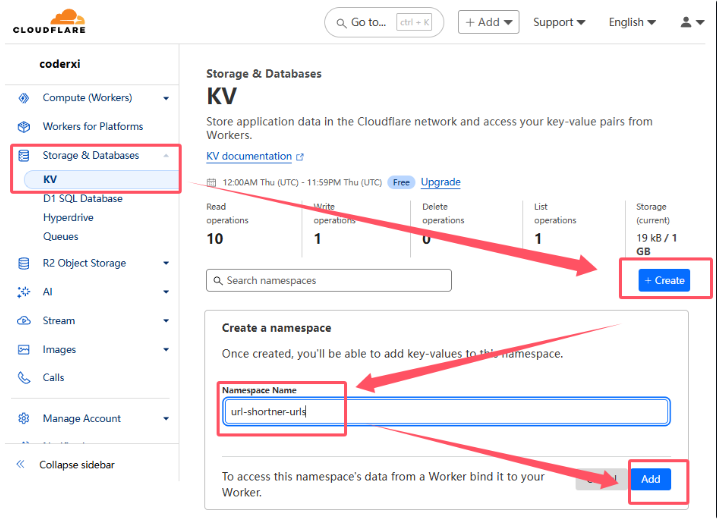Viewport: 717px width, 519px height.
Task: Expand the Manage Account section
Action: (x=166, y=419)
